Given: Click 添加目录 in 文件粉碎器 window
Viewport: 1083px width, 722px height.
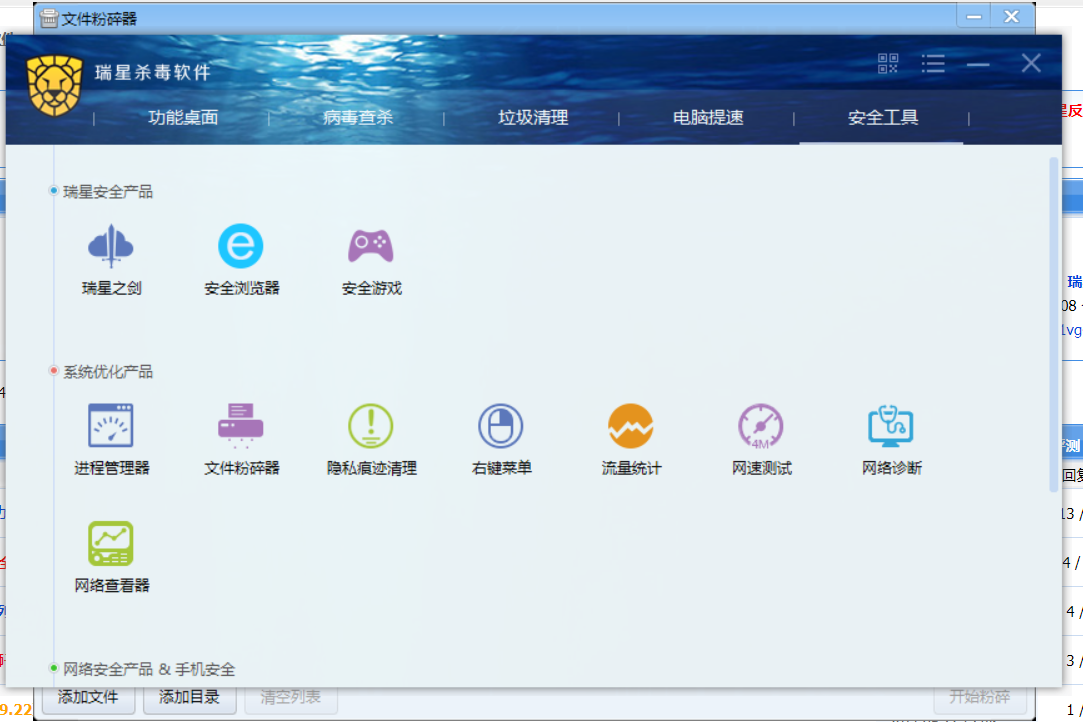Looking at the screenshot, I should [189, 699].
